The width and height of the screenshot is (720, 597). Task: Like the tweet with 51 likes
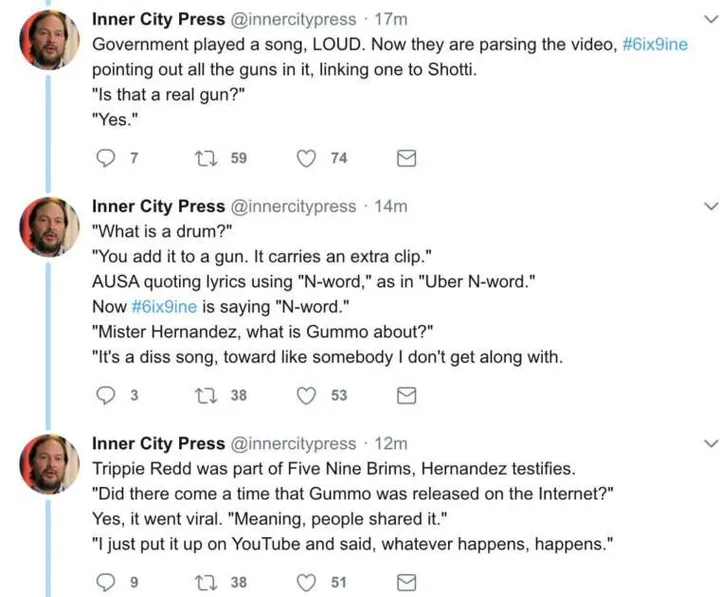[x=308, y=582]
